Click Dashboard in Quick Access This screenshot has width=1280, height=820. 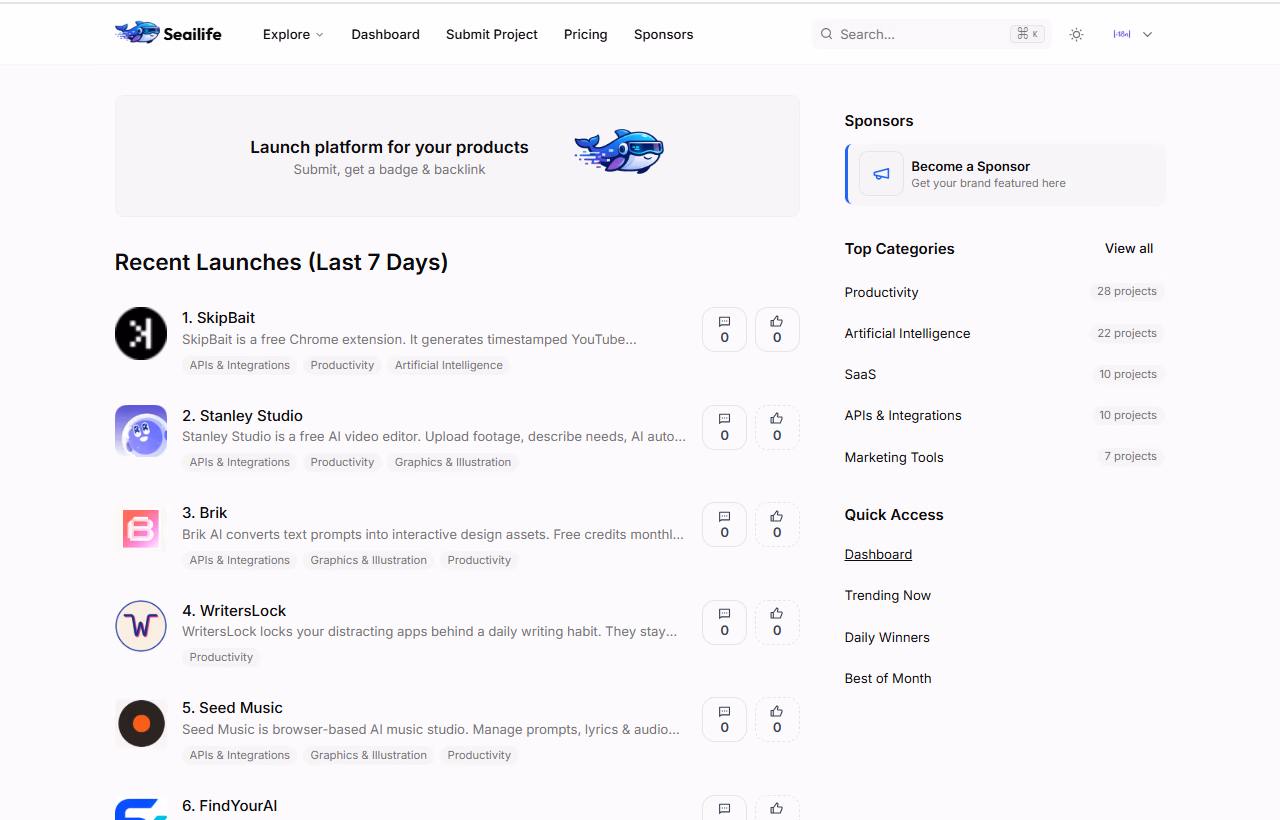878,554
